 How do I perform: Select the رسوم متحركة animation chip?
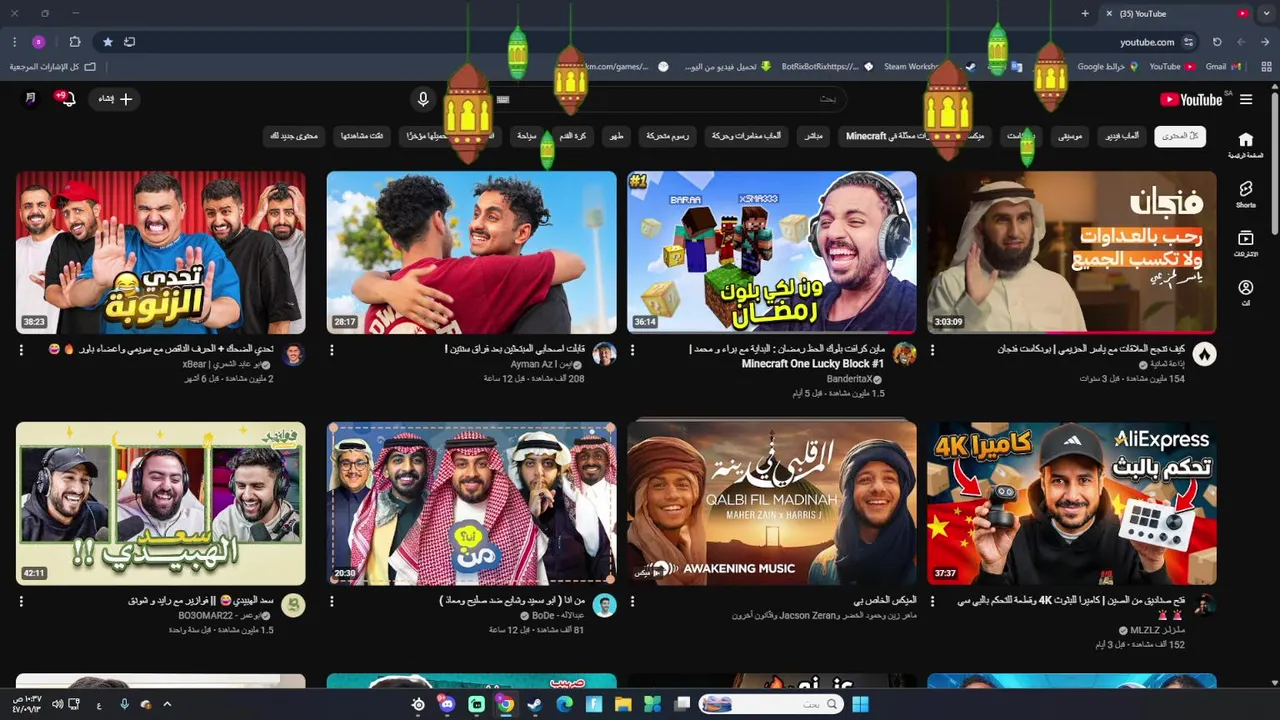(667, 136)
